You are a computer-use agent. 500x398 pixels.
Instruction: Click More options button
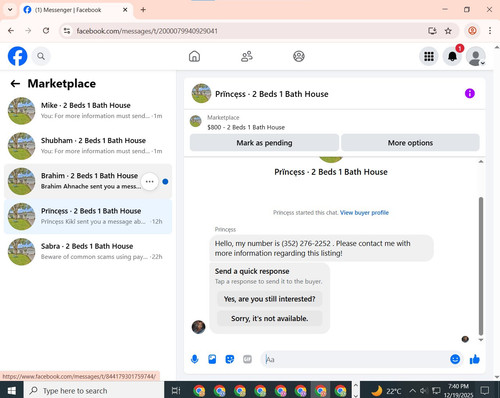tap(410, 143)
